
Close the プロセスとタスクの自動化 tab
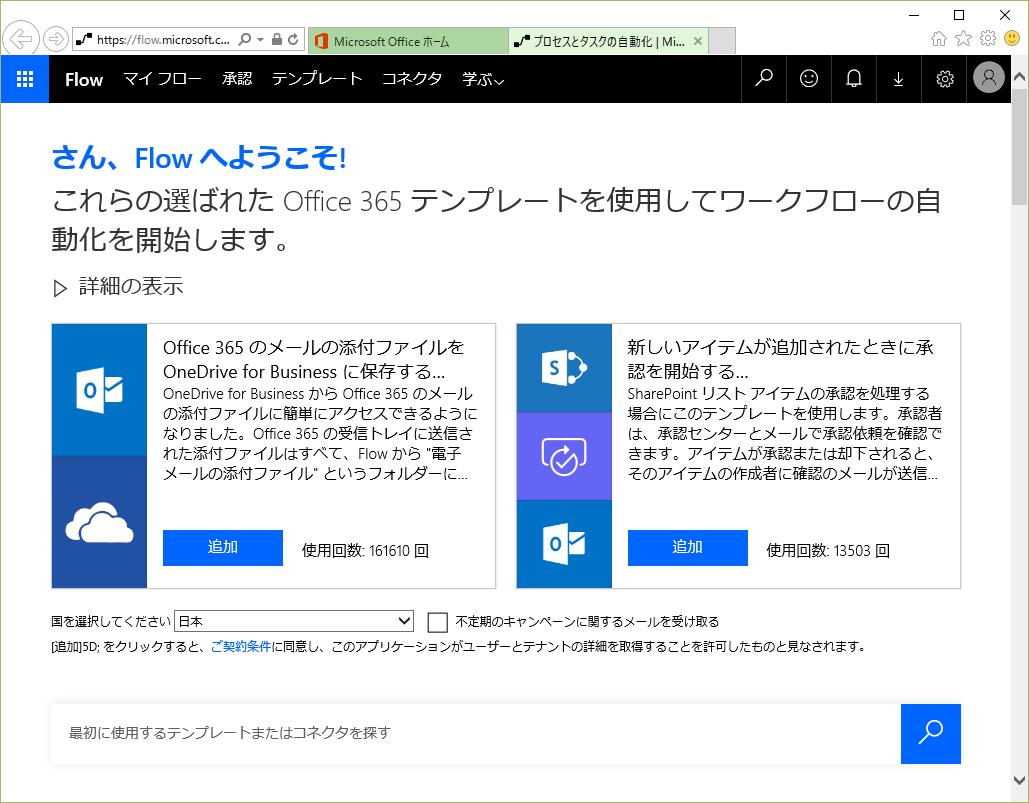[x=698, y=41]
